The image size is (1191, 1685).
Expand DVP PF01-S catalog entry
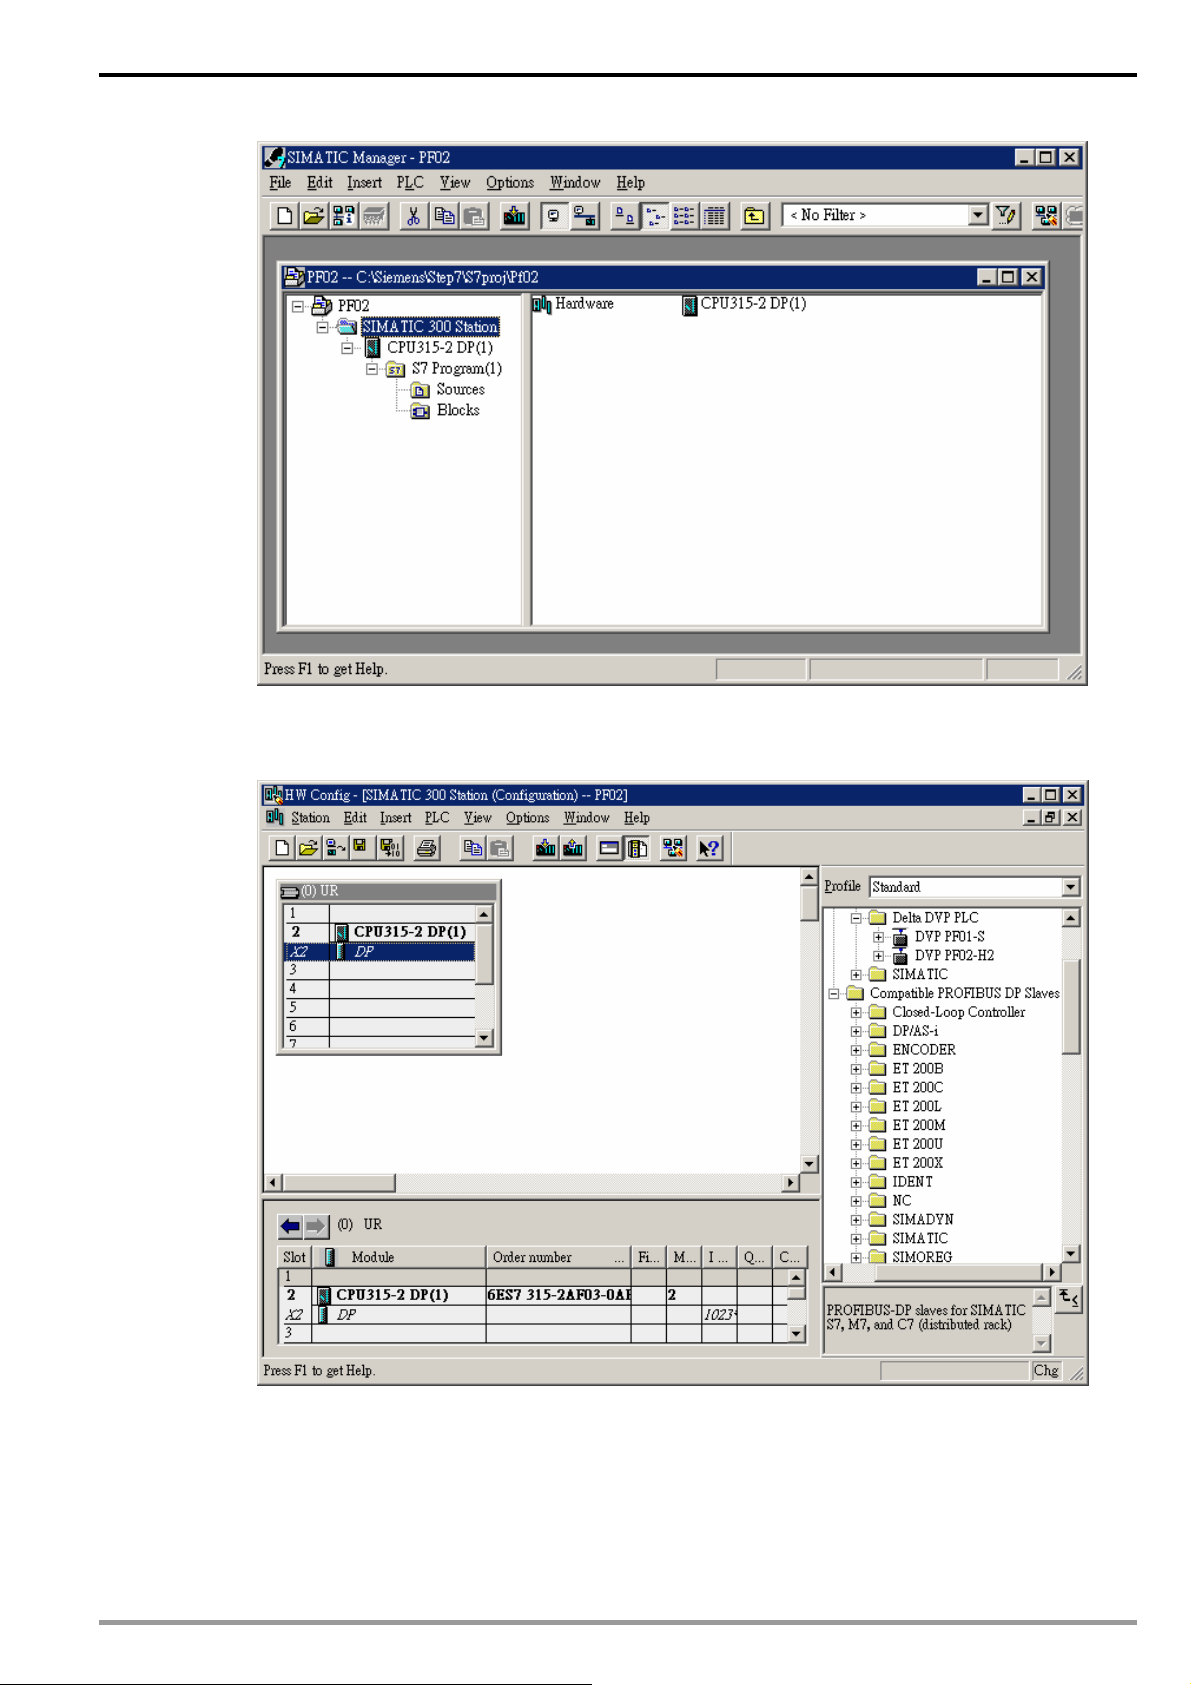coord(878,937)
